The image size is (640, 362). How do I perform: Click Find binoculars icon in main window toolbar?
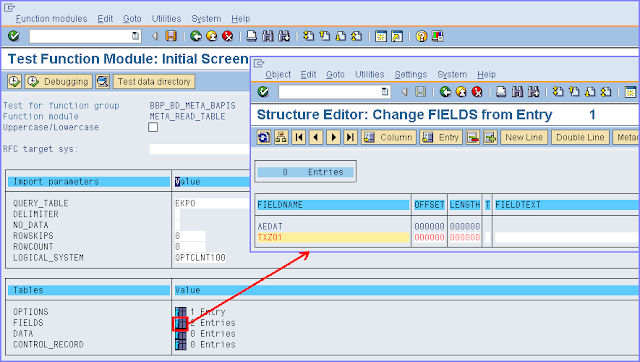click(268, 36)
